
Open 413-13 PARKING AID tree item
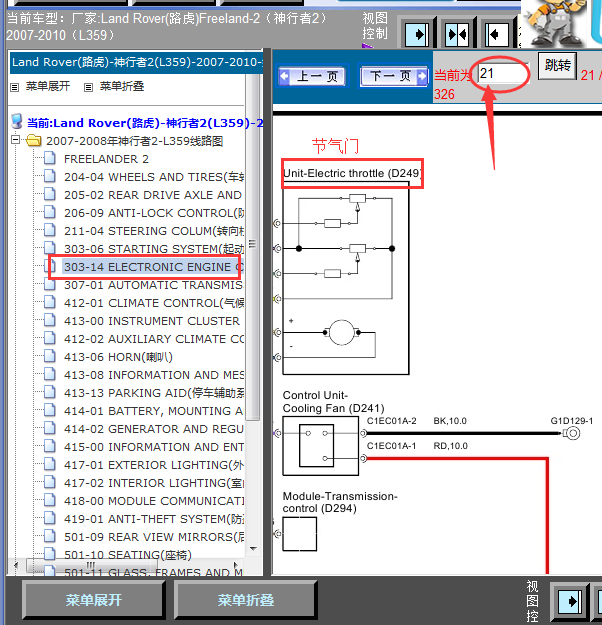point(154,393)
